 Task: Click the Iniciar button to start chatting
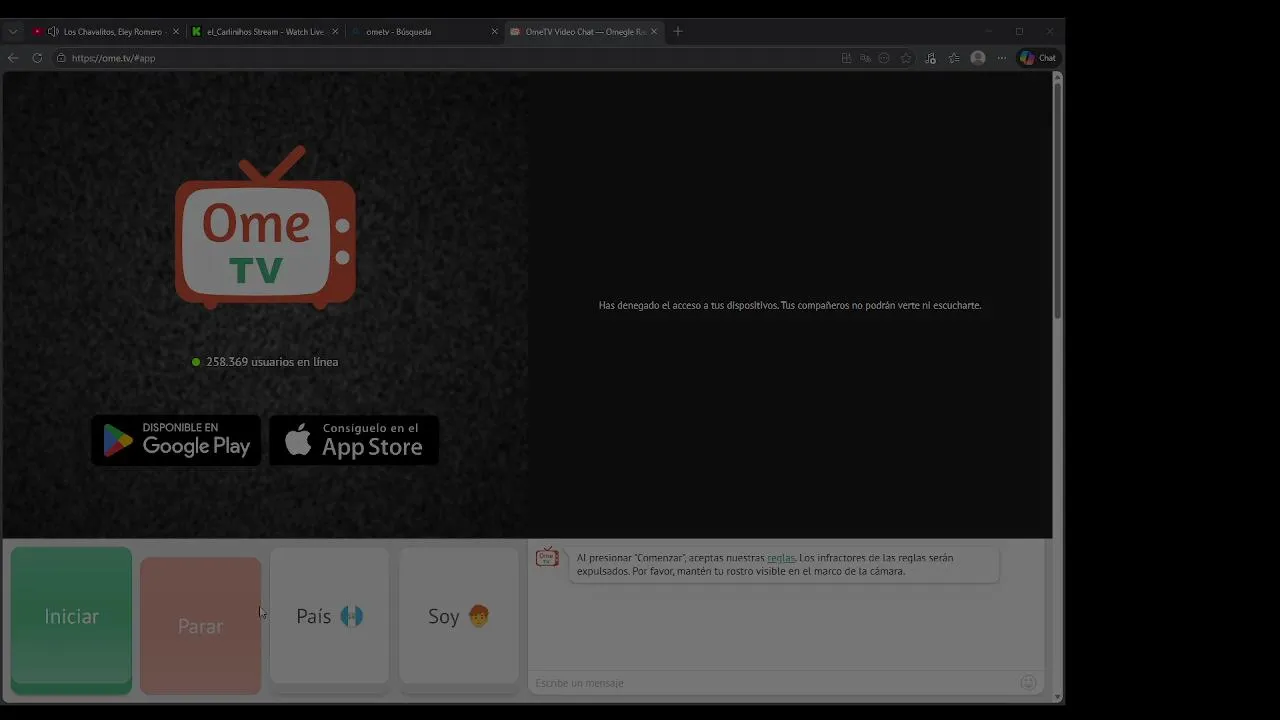[x=71, y=619]
